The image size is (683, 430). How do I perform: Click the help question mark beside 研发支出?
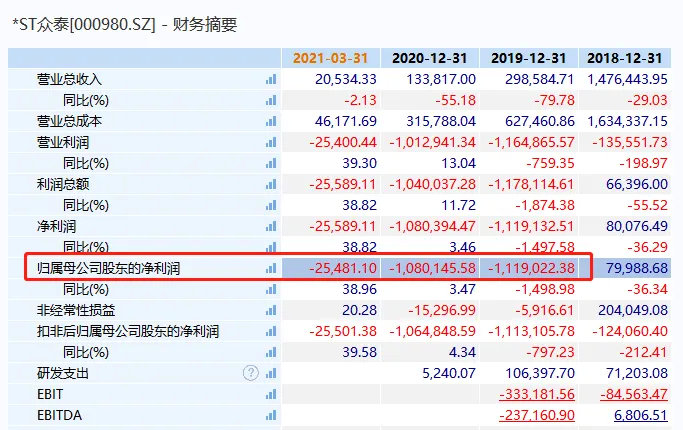coord(251,373)
